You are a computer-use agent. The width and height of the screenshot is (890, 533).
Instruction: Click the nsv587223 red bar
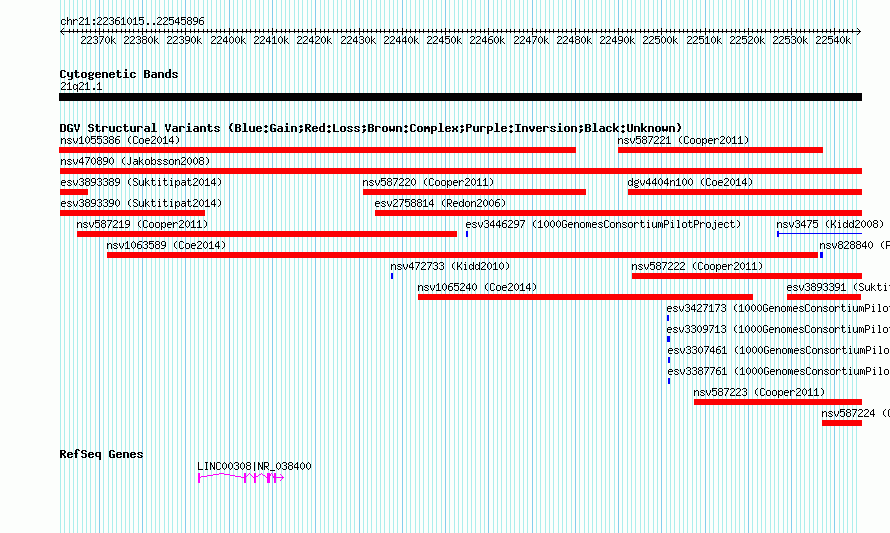(778, 402)
